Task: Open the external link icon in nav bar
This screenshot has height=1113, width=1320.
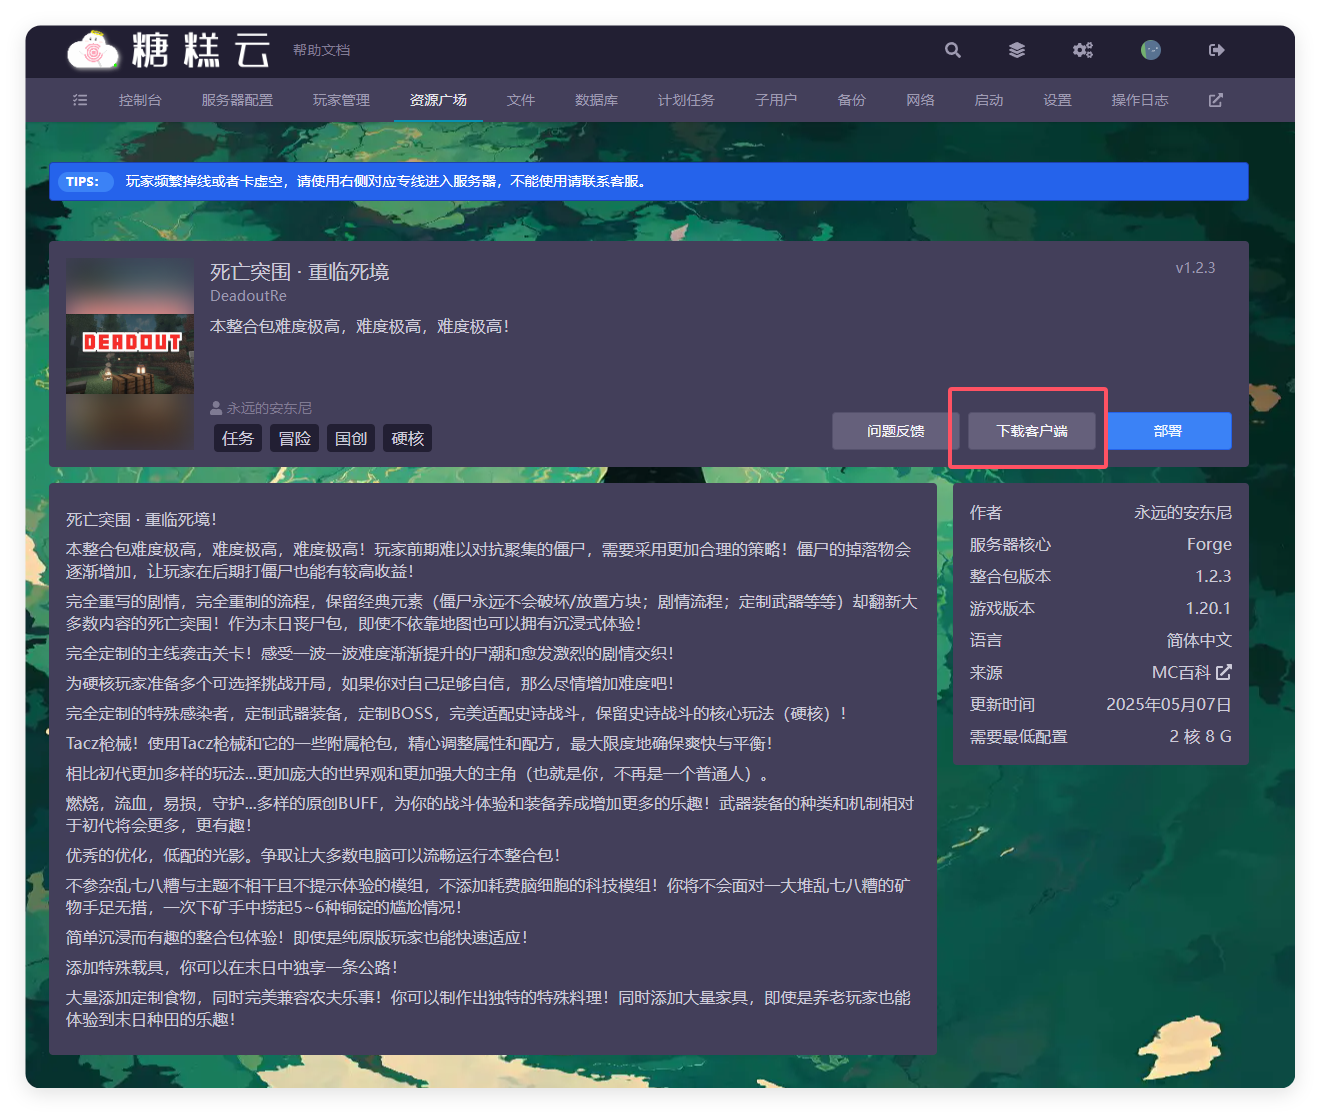Action: coord(1216,100)
